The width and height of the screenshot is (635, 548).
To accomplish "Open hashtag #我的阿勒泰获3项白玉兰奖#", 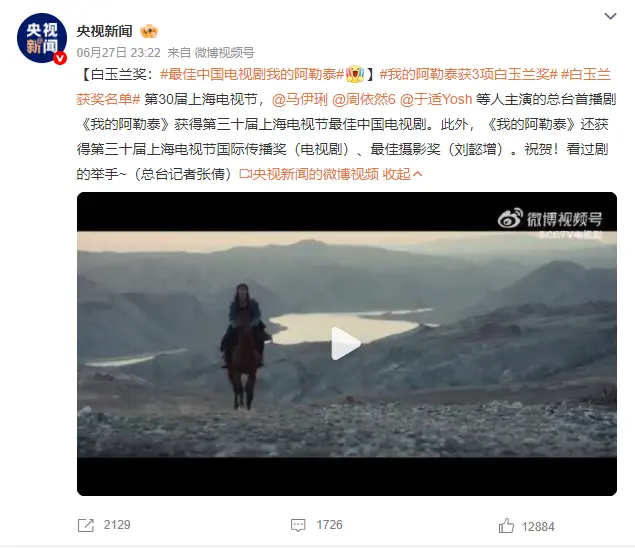I will point(469,74).
